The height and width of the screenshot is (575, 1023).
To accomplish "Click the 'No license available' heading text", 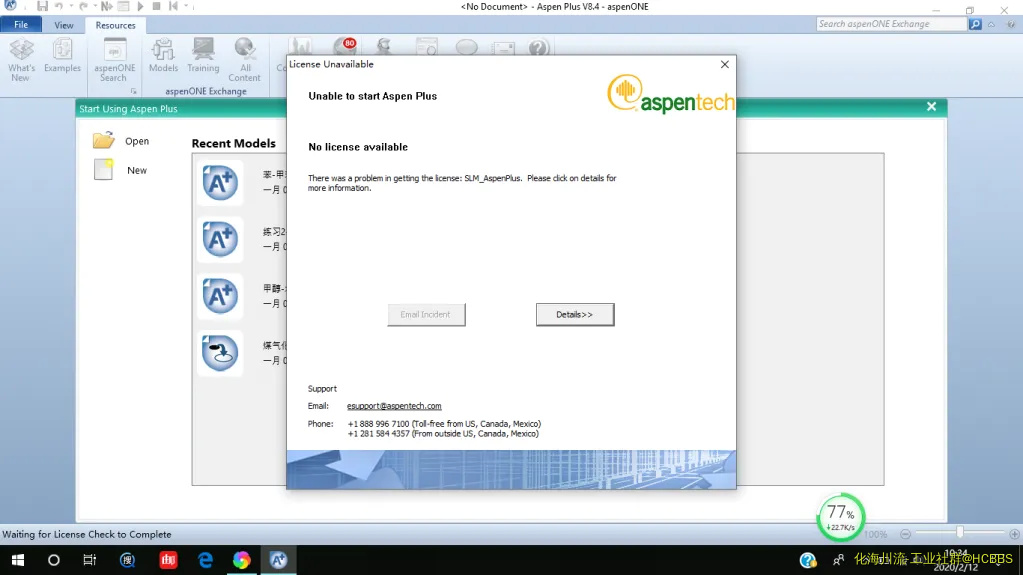I will 358,147.
